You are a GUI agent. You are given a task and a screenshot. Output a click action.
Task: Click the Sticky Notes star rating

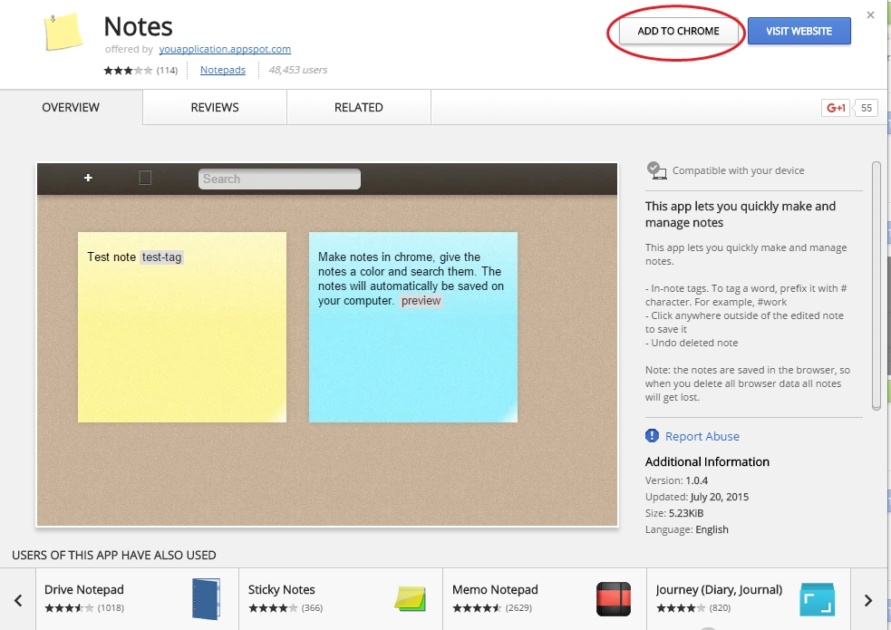tap(273, 608)
